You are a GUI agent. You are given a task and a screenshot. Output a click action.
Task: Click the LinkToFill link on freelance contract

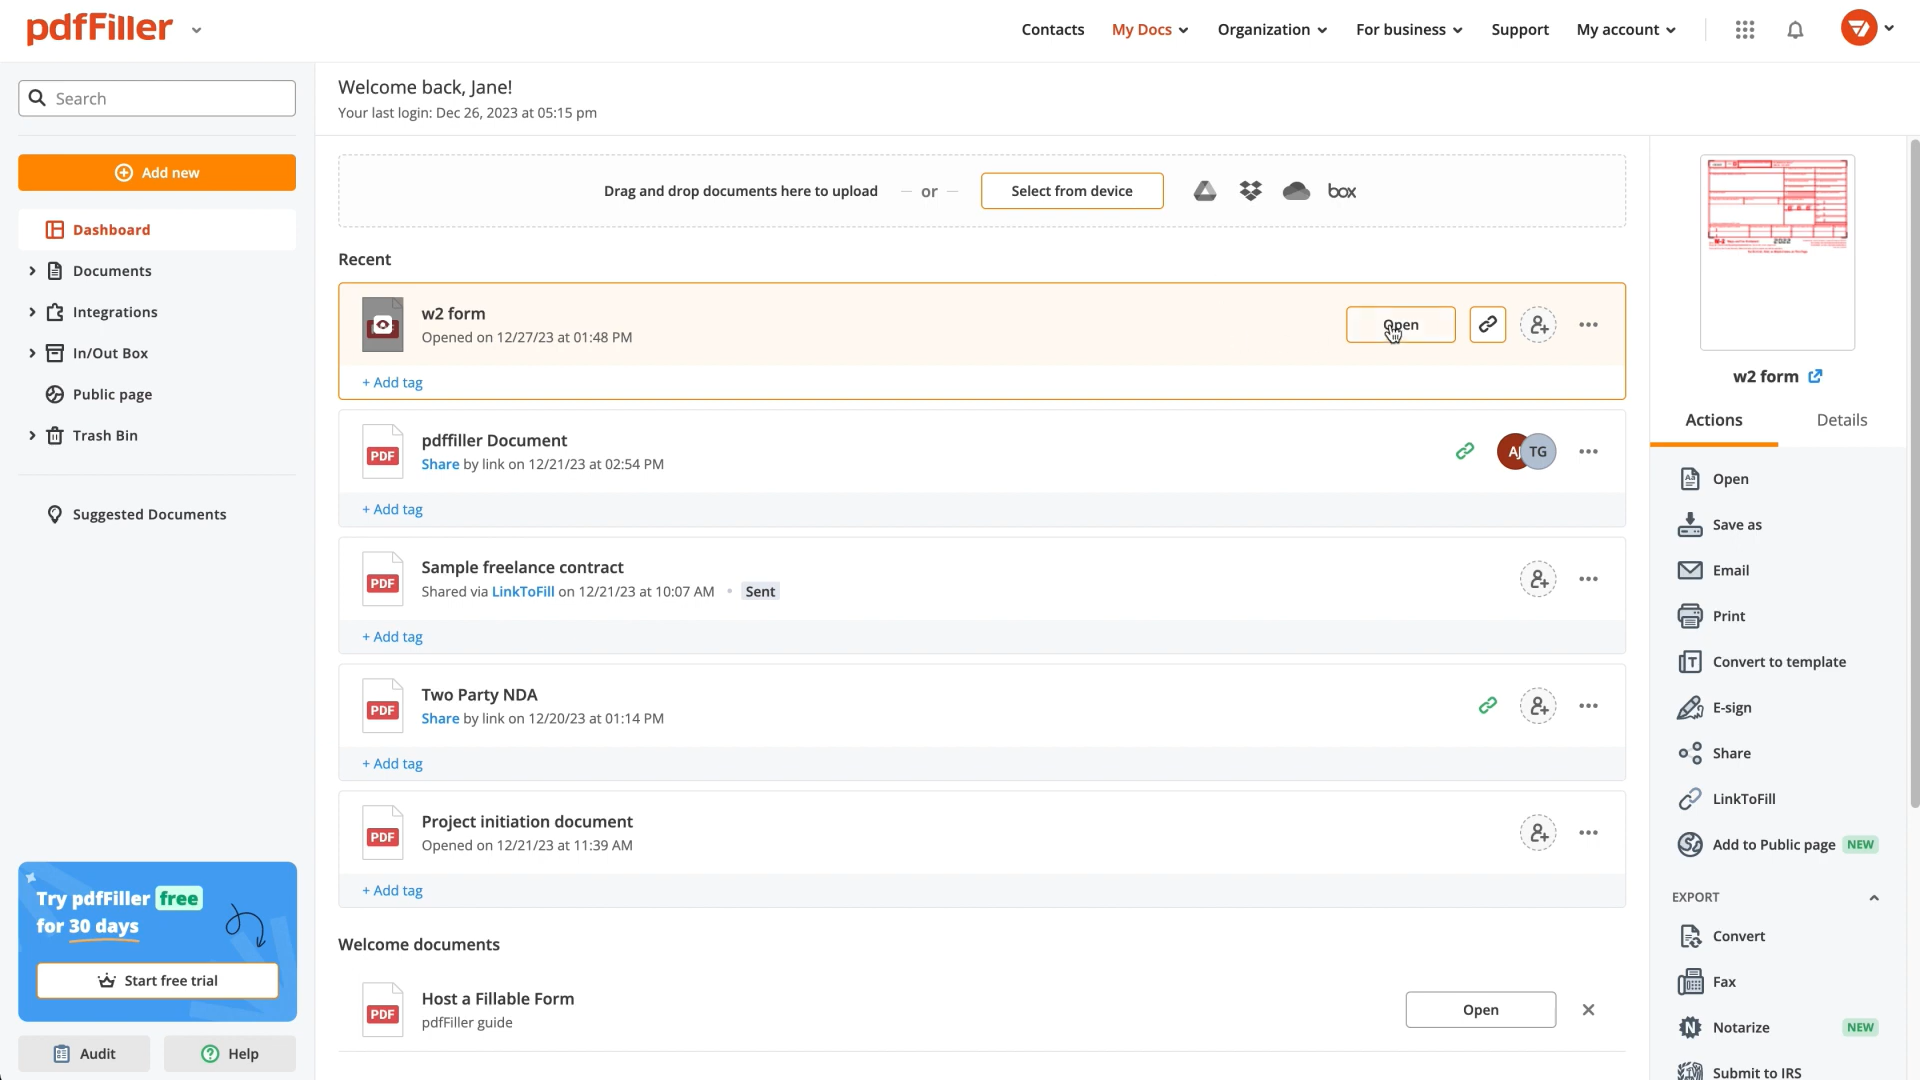click(523, 592)
